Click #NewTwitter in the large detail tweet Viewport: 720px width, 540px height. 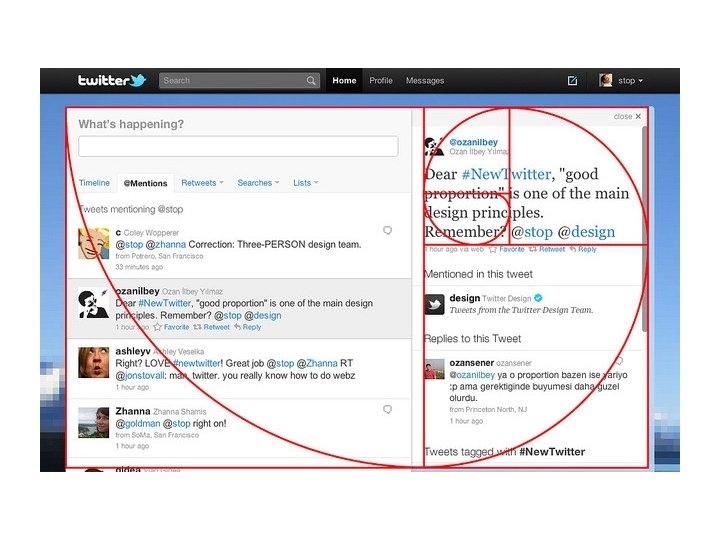[x=506, y=174]
